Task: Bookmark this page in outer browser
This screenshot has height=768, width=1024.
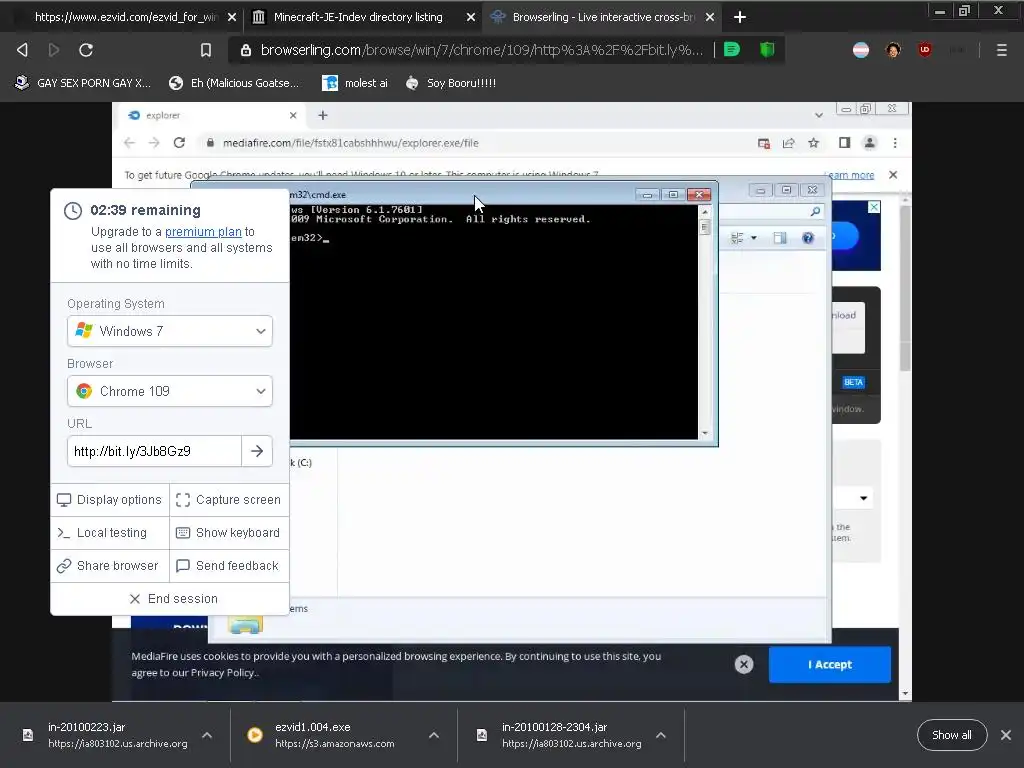Action: [x=206, y=50]
